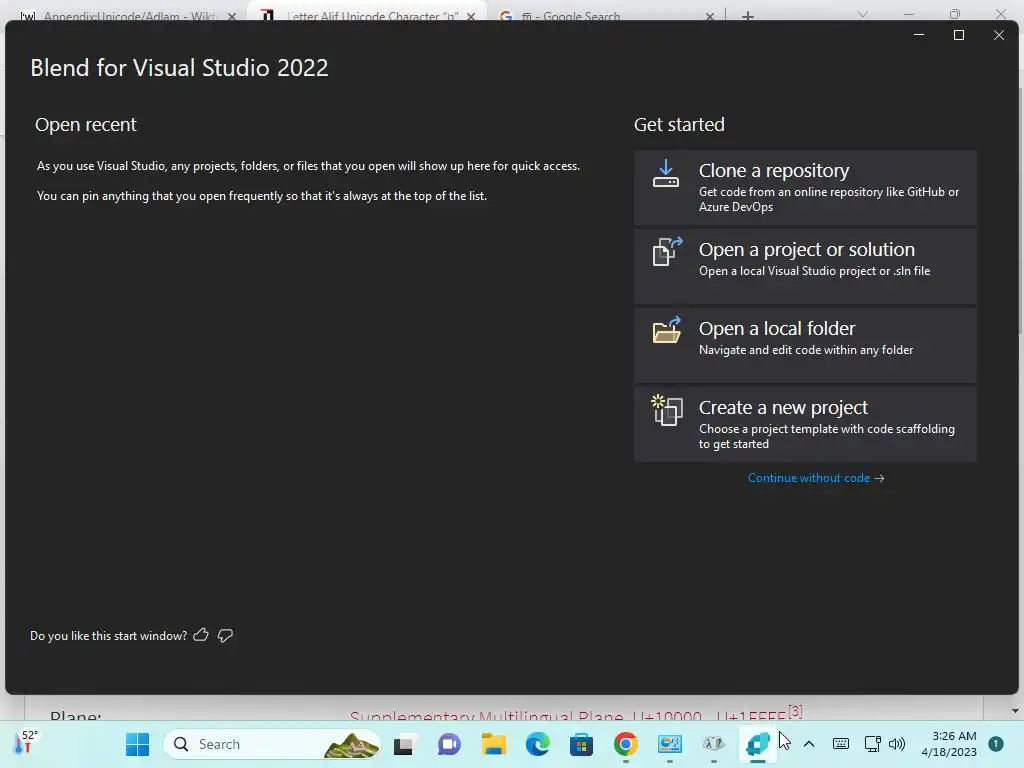The height and width of the screenshot is (768, 1024).
Task: Close the Appendix:Unicode/Adlam browser tab
Action: tap(232, 16)
